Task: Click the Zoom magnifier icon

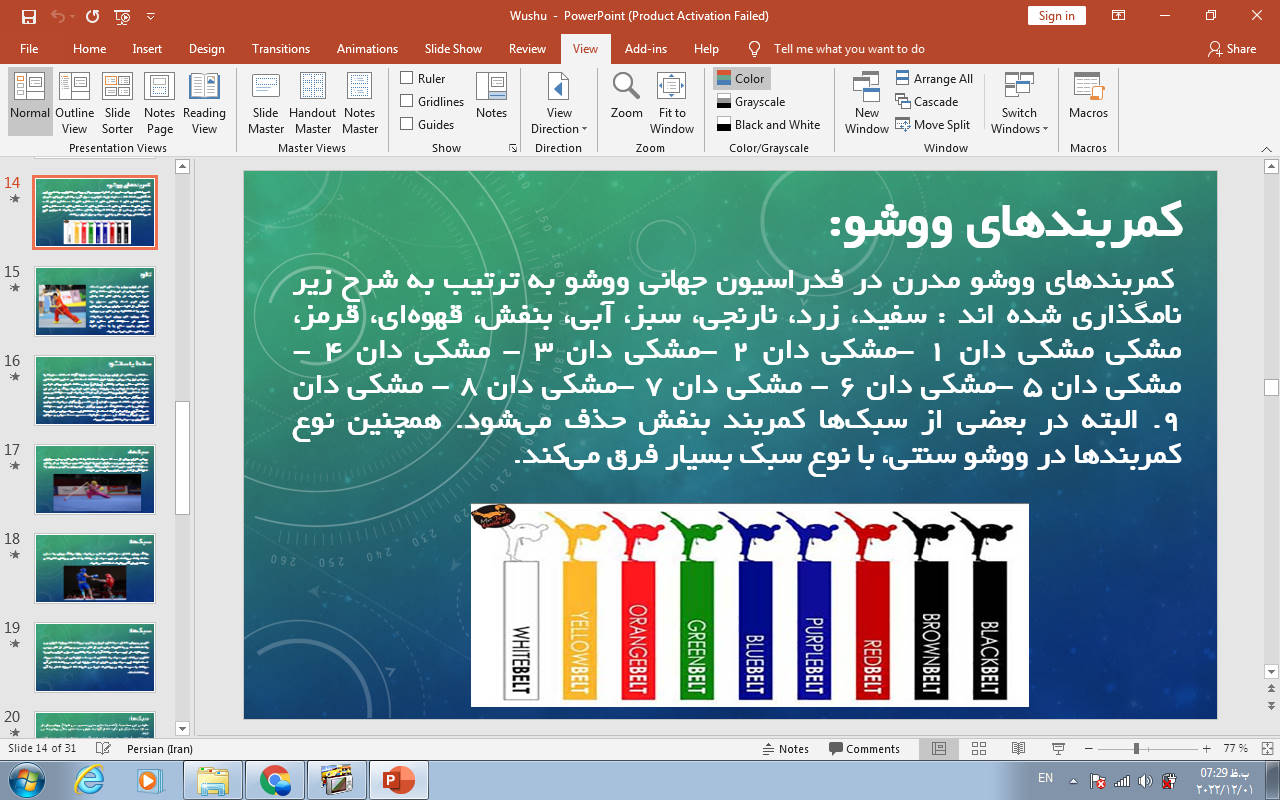Action: [627, 96]
